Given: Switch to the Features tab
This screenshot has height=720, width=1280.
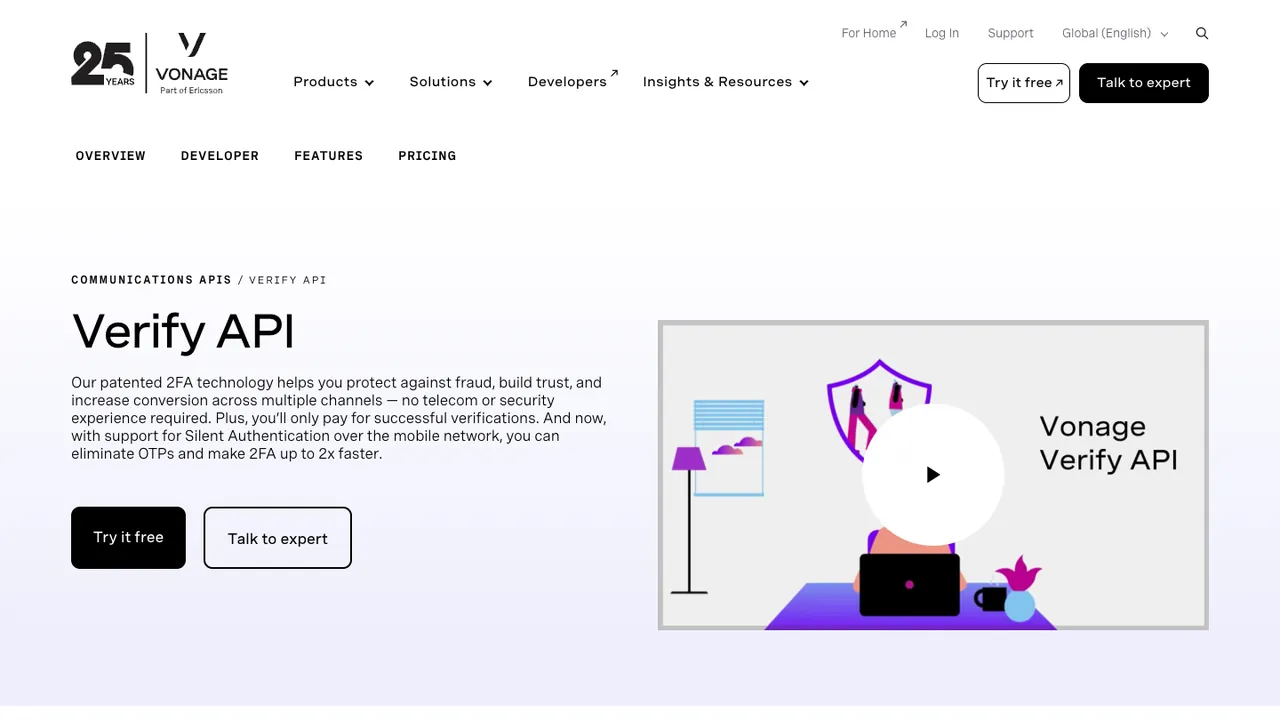Looking at the screenshot, I should pos(329,156).
